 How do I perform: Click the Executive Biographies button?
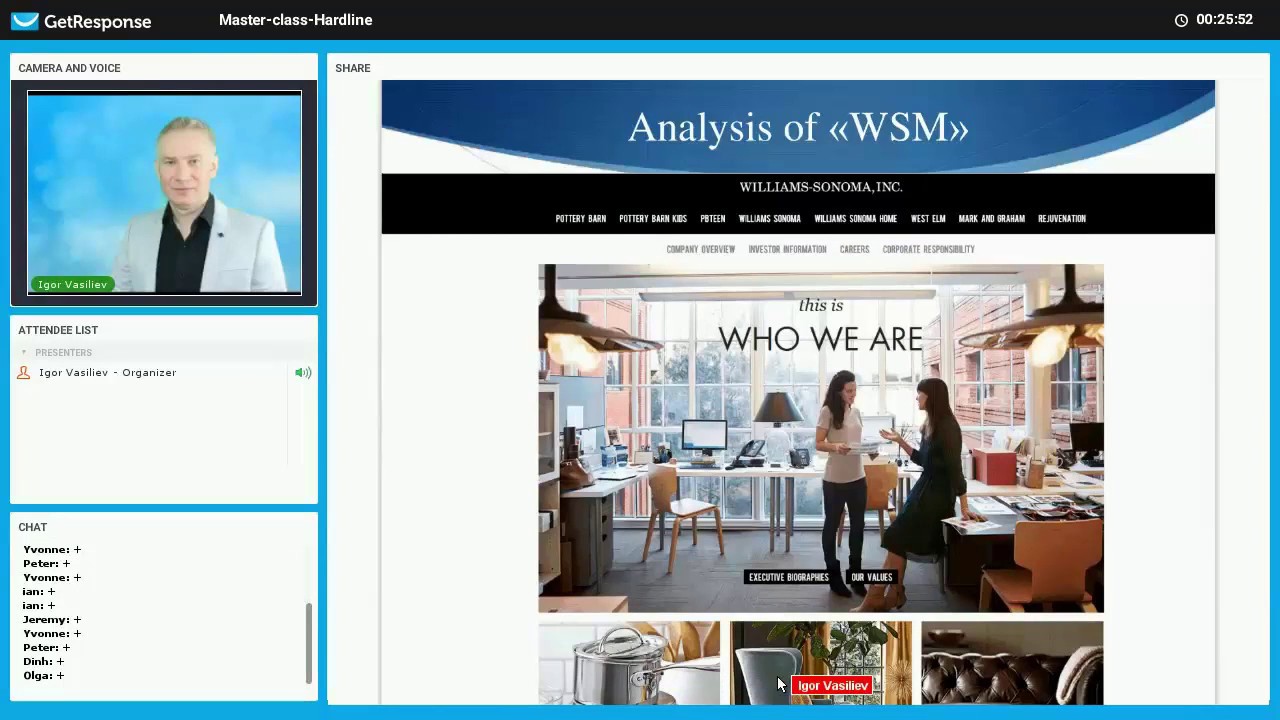tap(789, 577)
